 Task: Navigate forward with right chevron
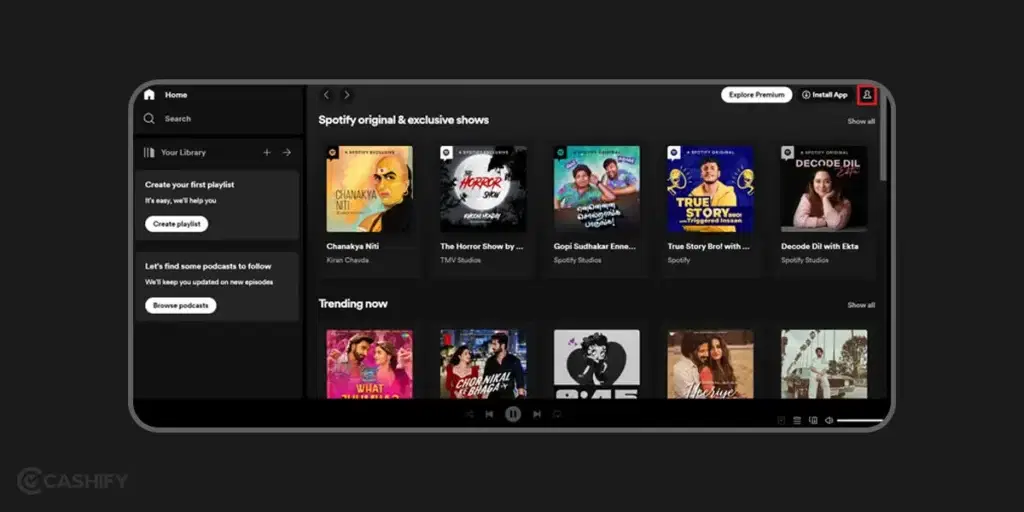[x=347, y=95]
